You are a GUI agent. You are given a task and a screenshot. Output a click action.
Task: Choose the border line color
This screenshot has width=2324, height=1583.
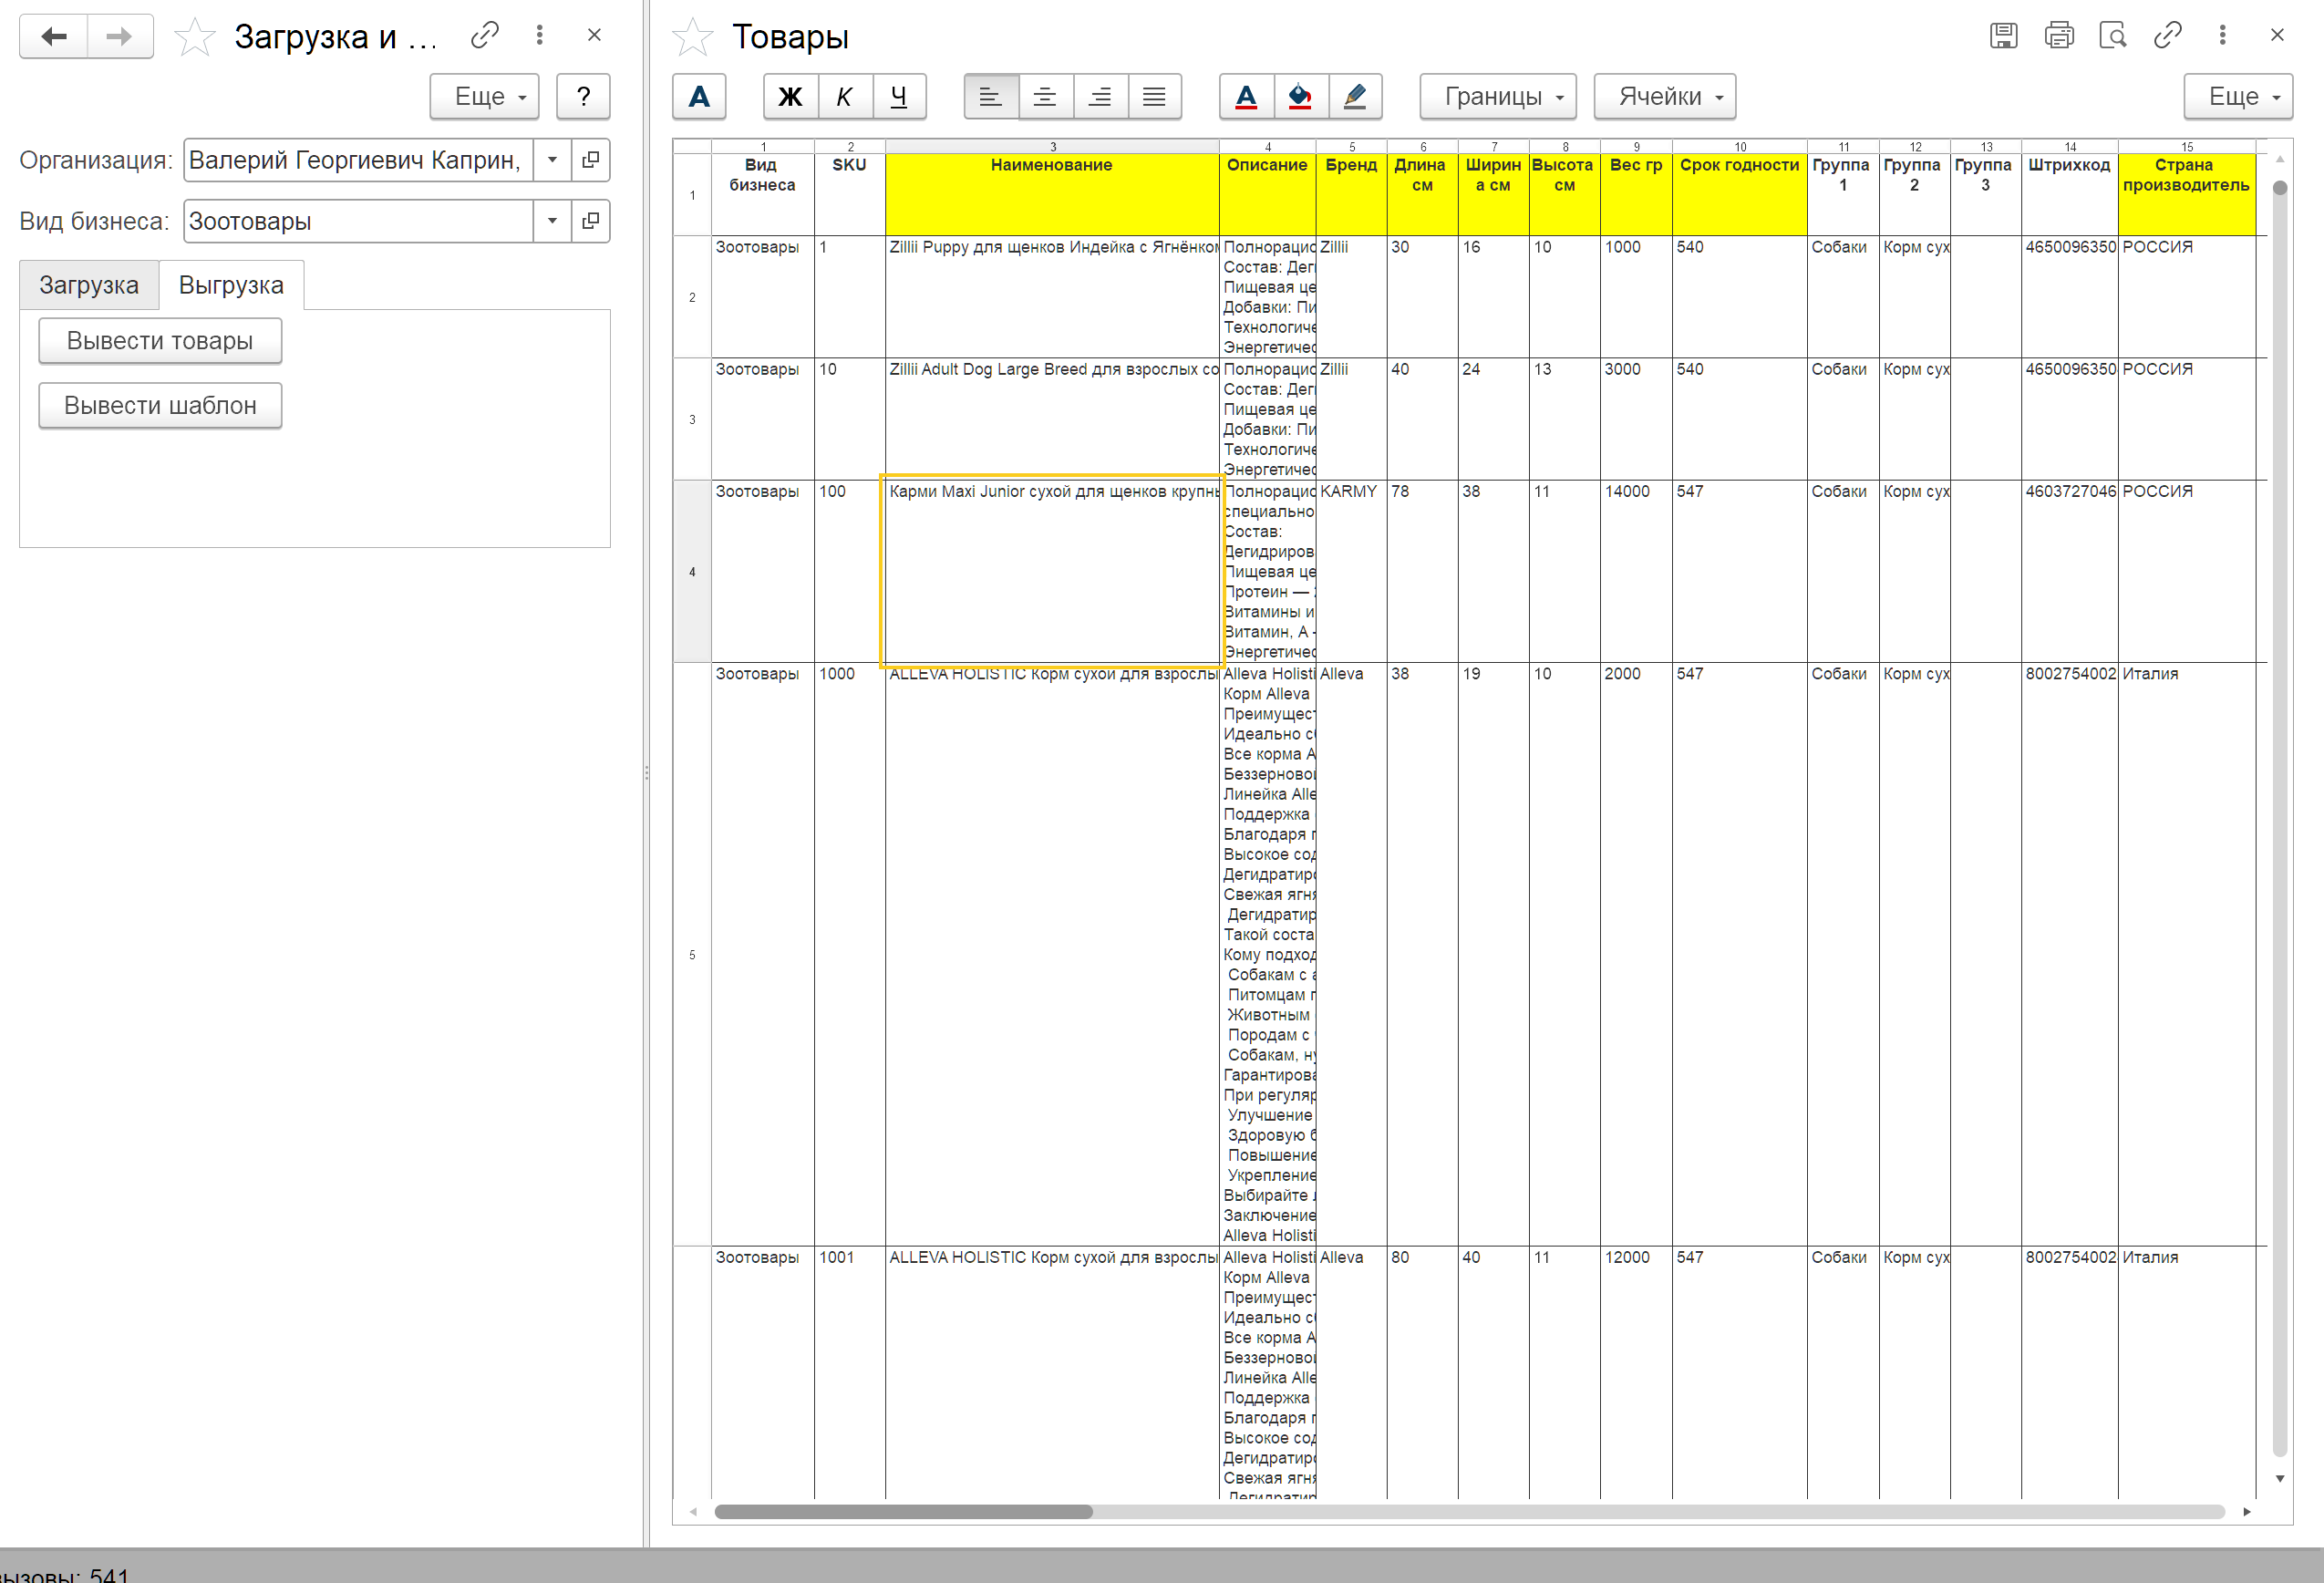pyautogui.click(x=1355, y=96)
